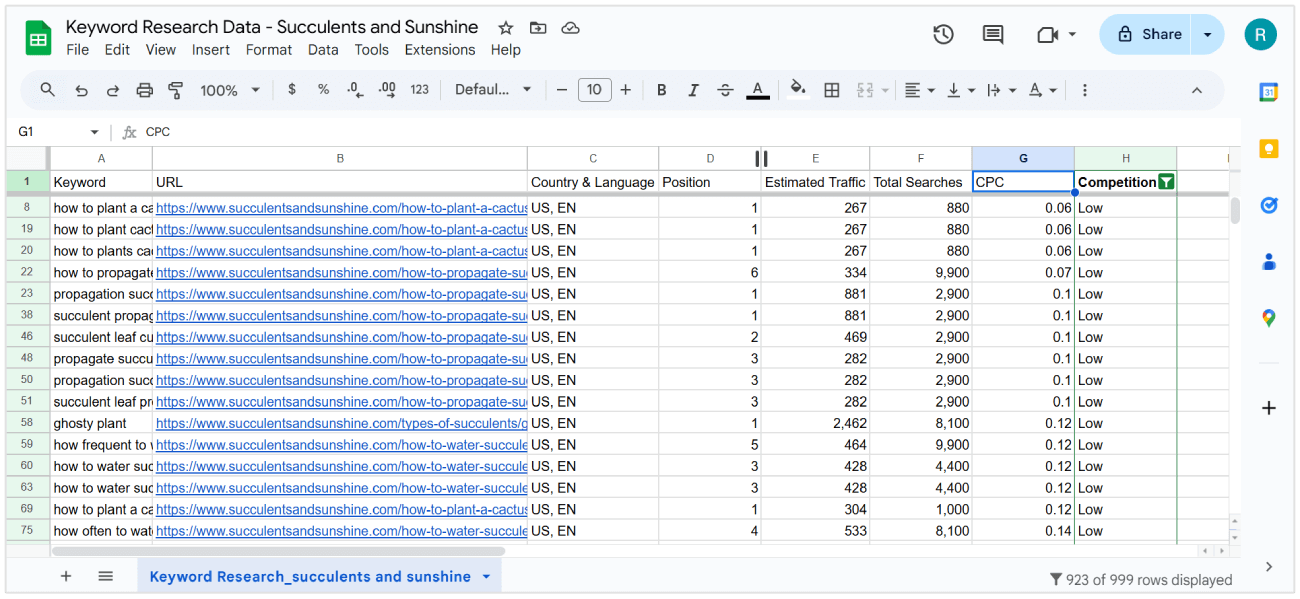Open the Default font dropdown
The width and height of the screenshot is (1300, 599).
pos(494,89)
